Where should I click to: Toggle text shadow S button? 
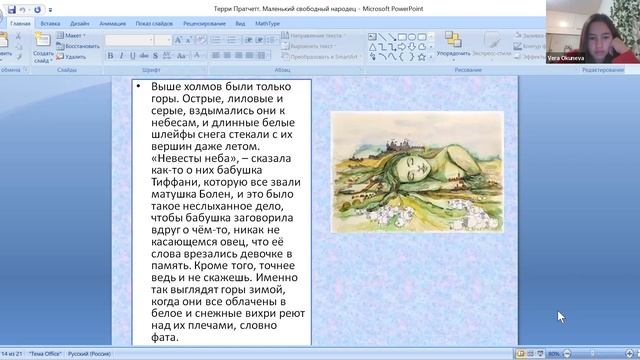point(155,56)
